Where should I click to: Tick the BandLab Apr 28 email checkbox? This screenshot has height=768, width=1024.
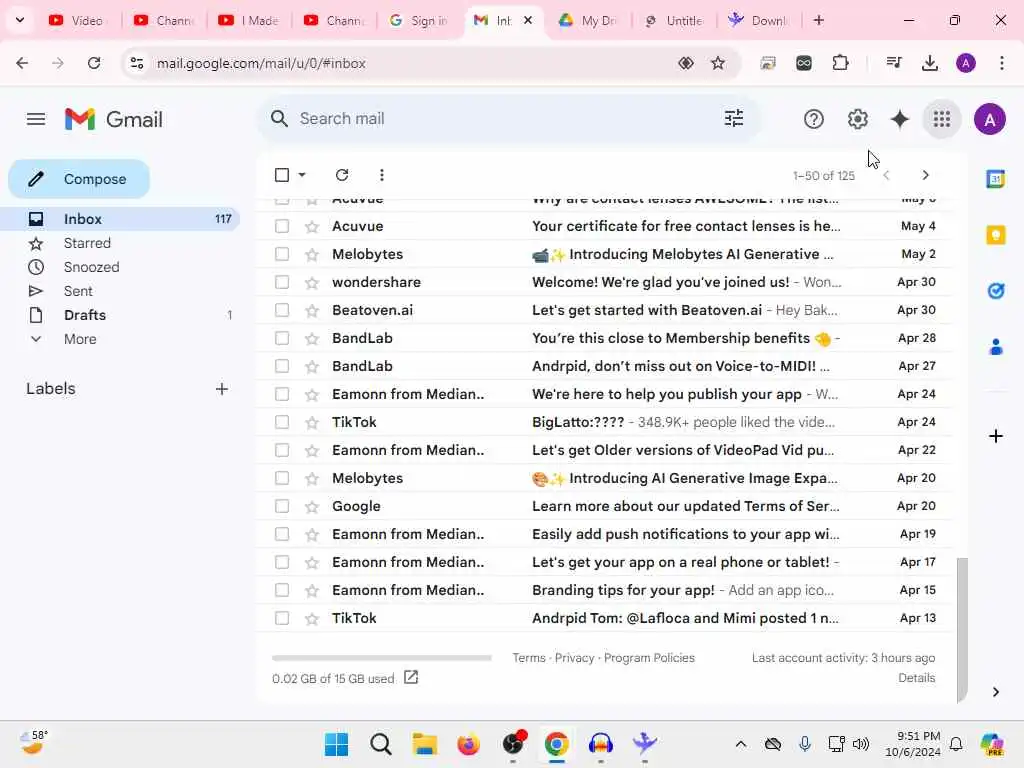pos(281,338)
